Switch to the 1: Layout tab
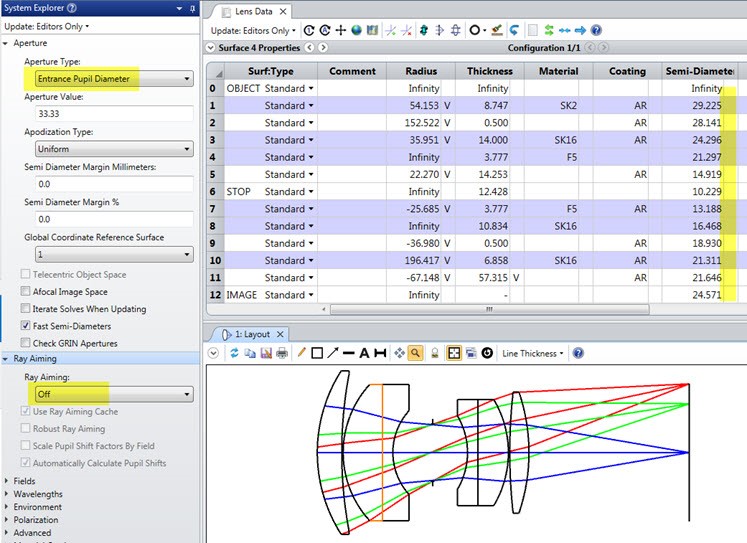The height and width of the screenshot is (543, 747). (x=252, y=334)
